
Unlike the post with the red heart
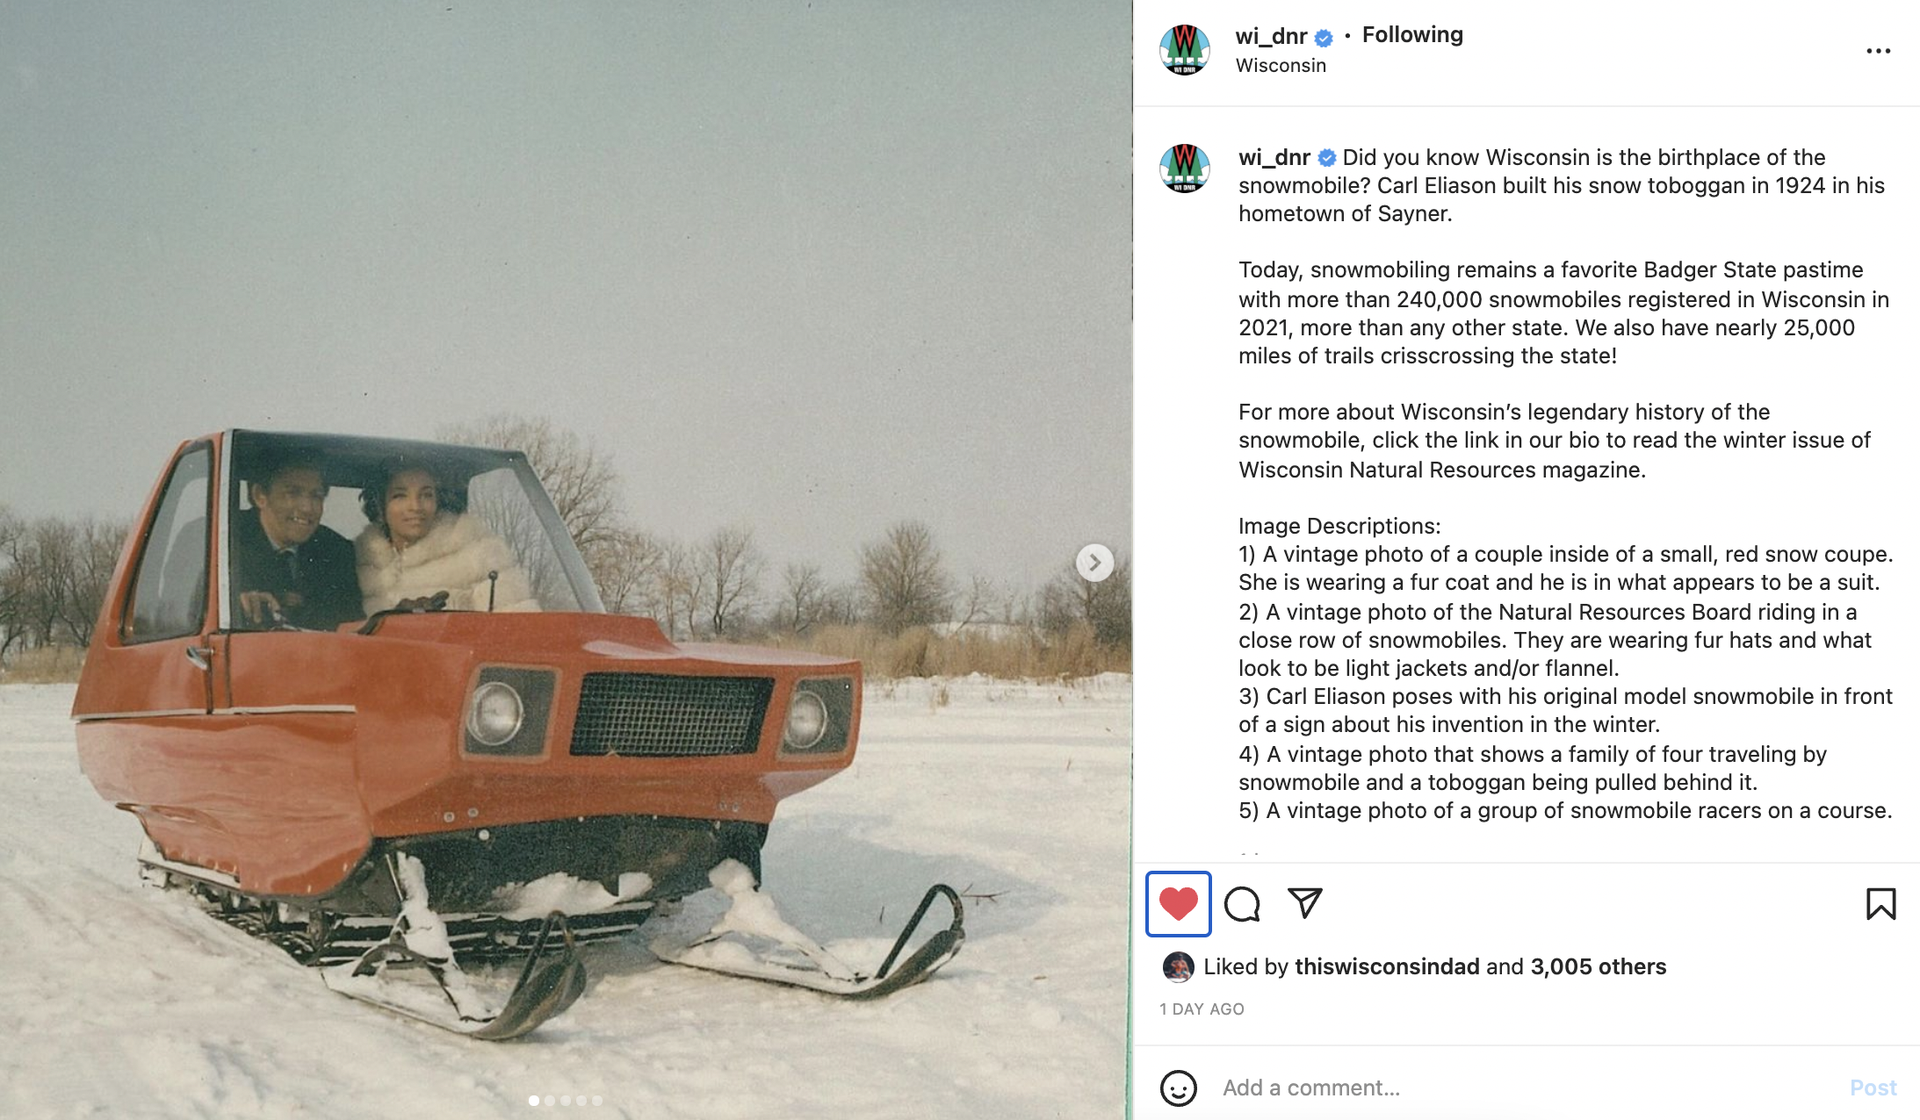(1178, 904)
